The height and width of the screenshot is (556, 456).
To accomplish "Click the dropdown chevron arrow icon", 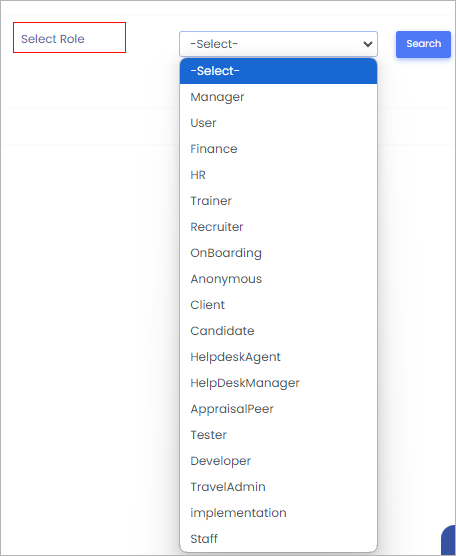I will pyautogui.click(x=368, y=44).
